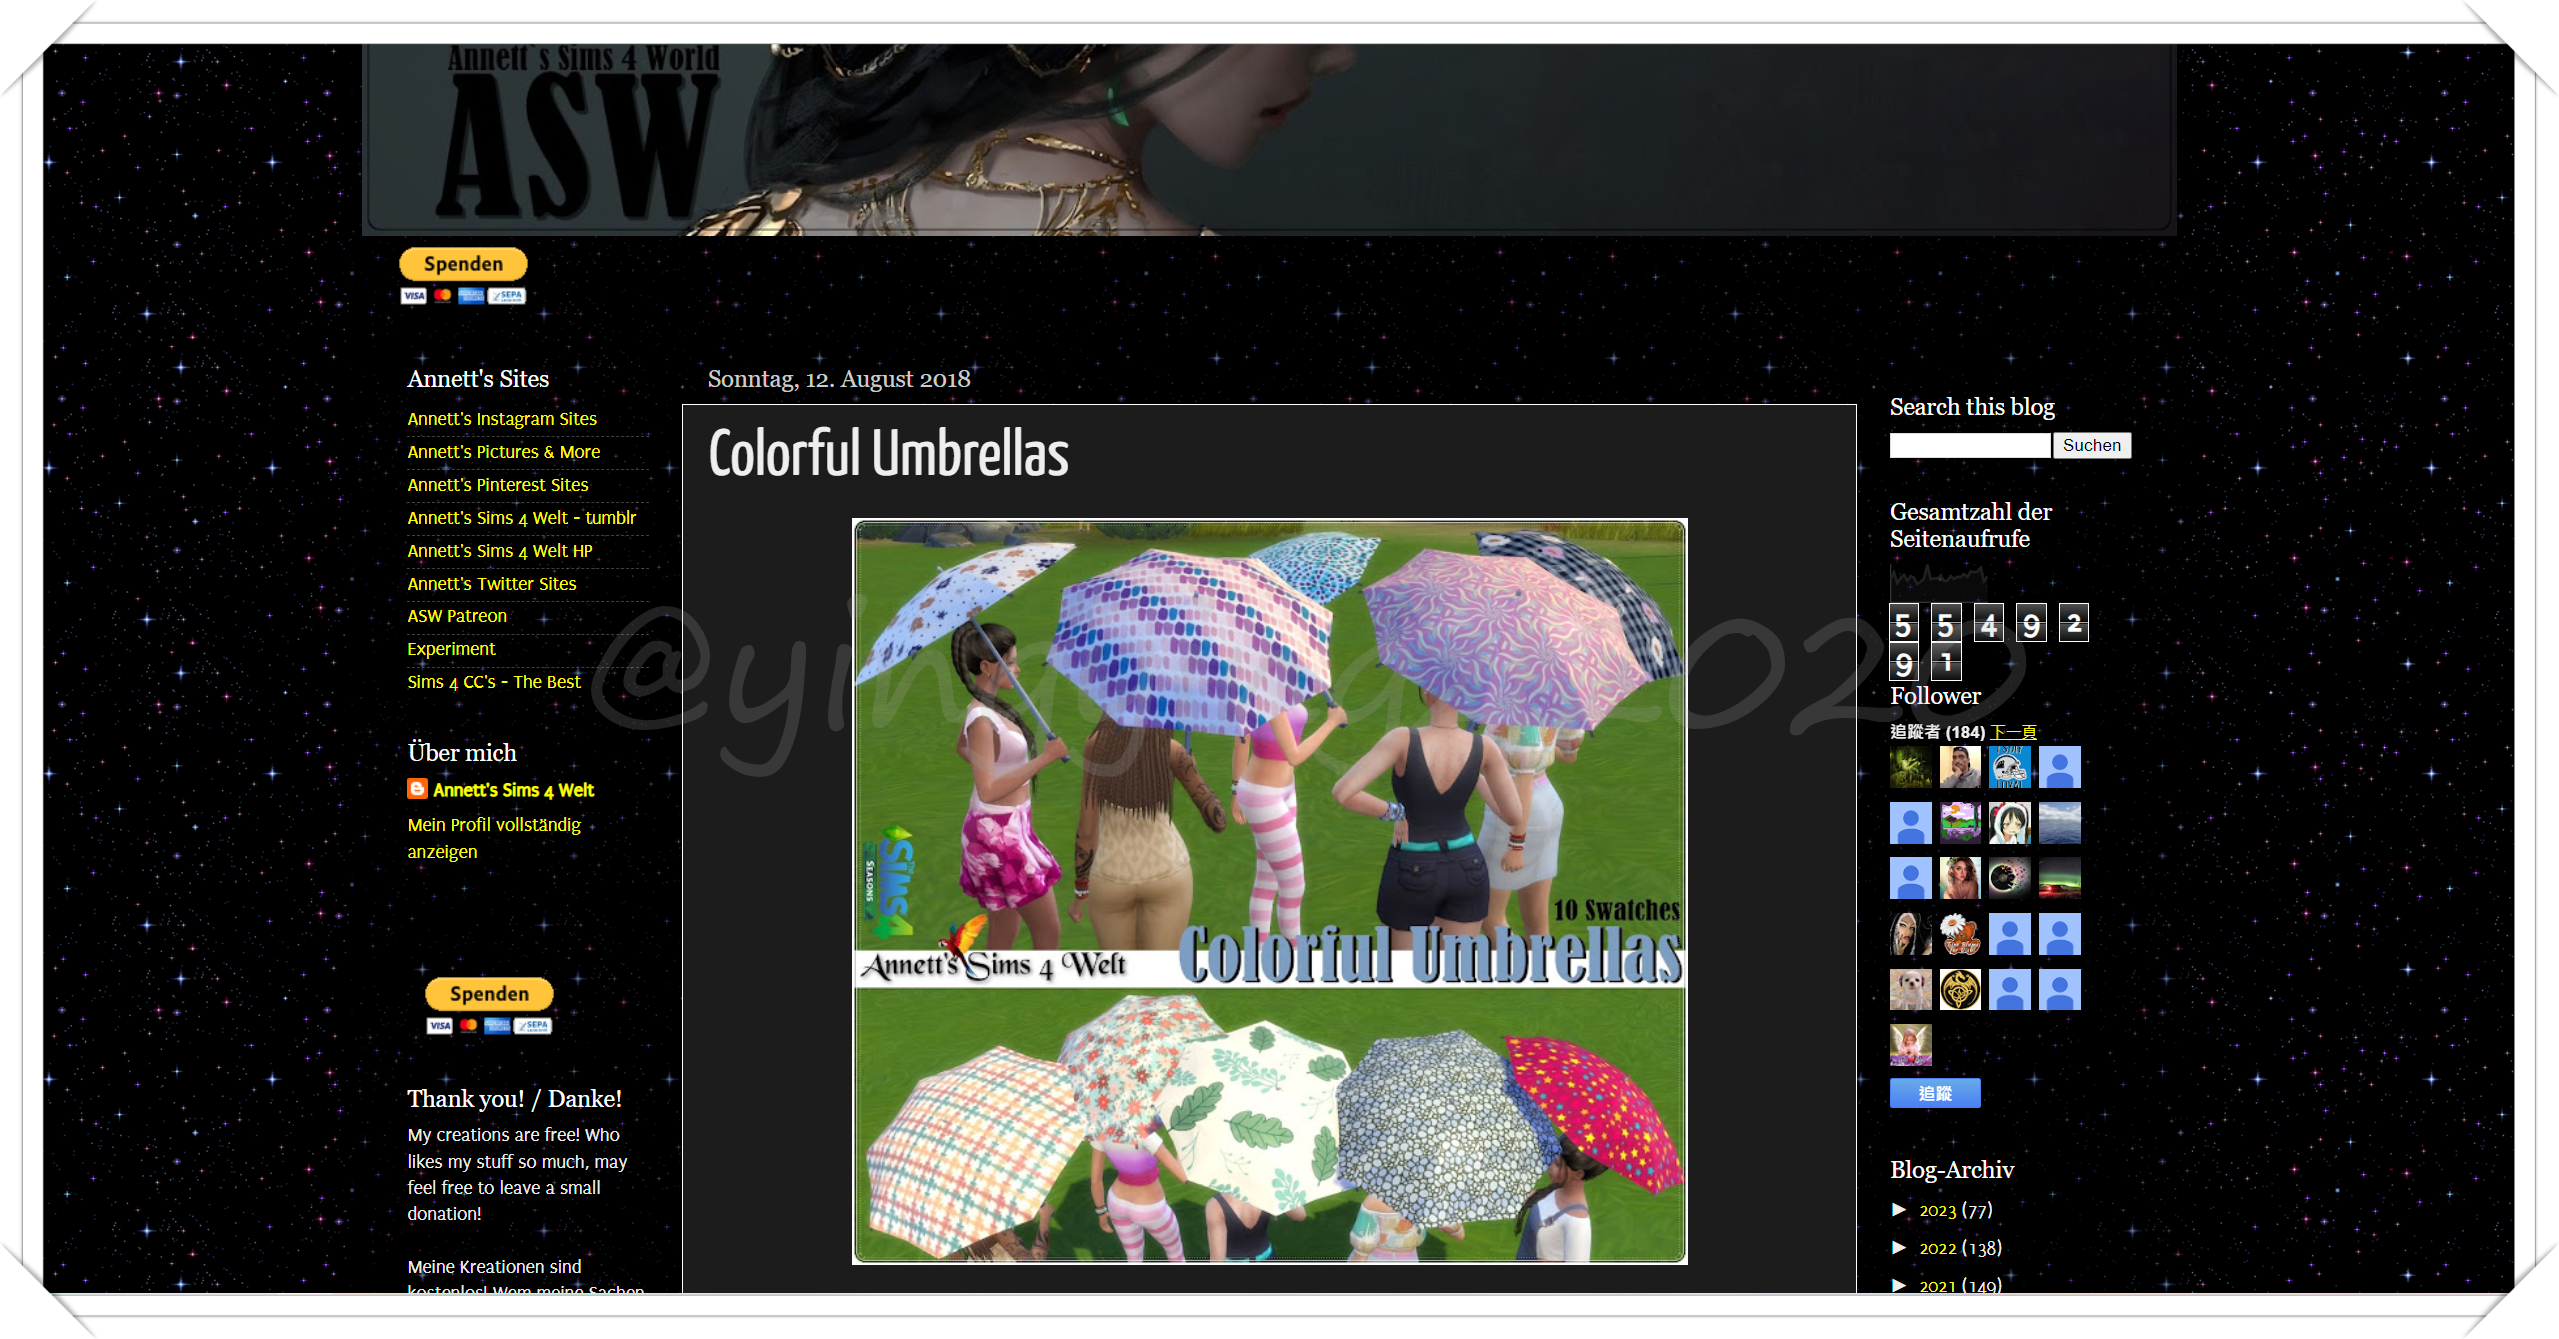
Task: Click the Search this blog input field
Action: 1969,445
